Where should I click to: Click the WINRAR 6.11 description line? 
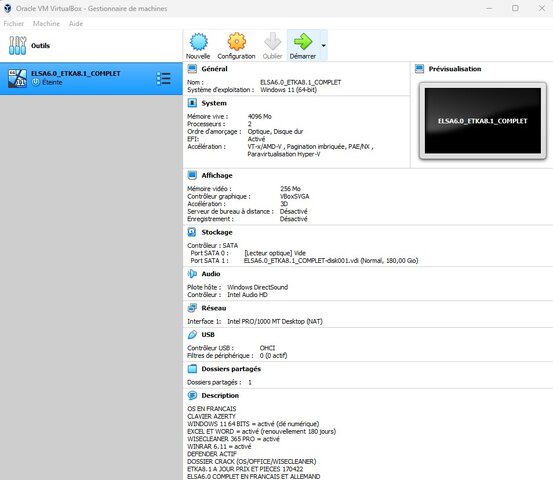[219, 446]
